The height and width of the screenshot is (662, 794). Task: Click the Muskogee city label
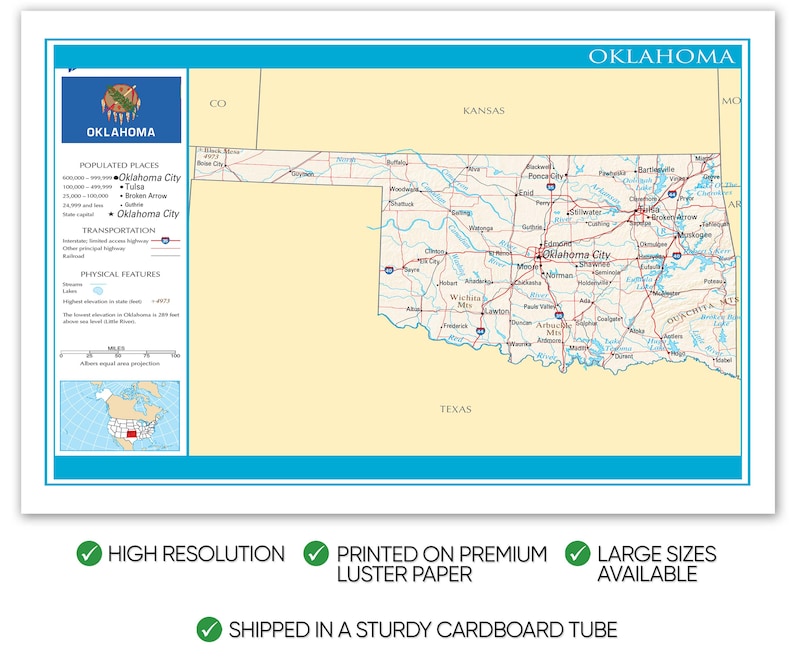pos(695,235)
